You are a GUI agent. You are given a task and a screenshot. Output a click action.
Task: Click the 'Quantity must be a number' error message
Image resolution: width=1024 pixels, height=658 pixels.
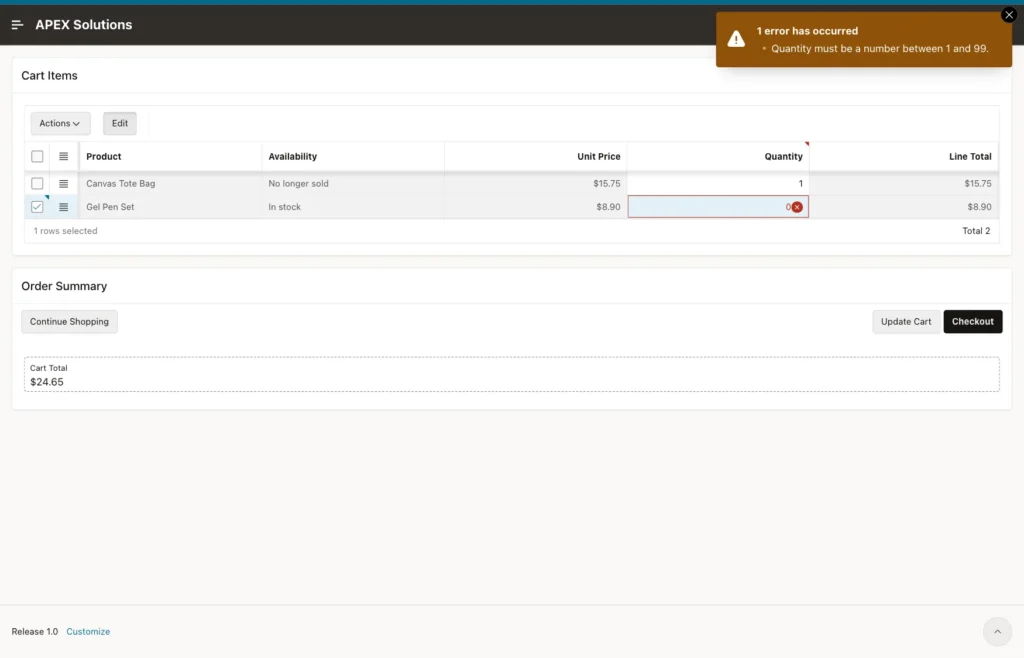(880, 49)
